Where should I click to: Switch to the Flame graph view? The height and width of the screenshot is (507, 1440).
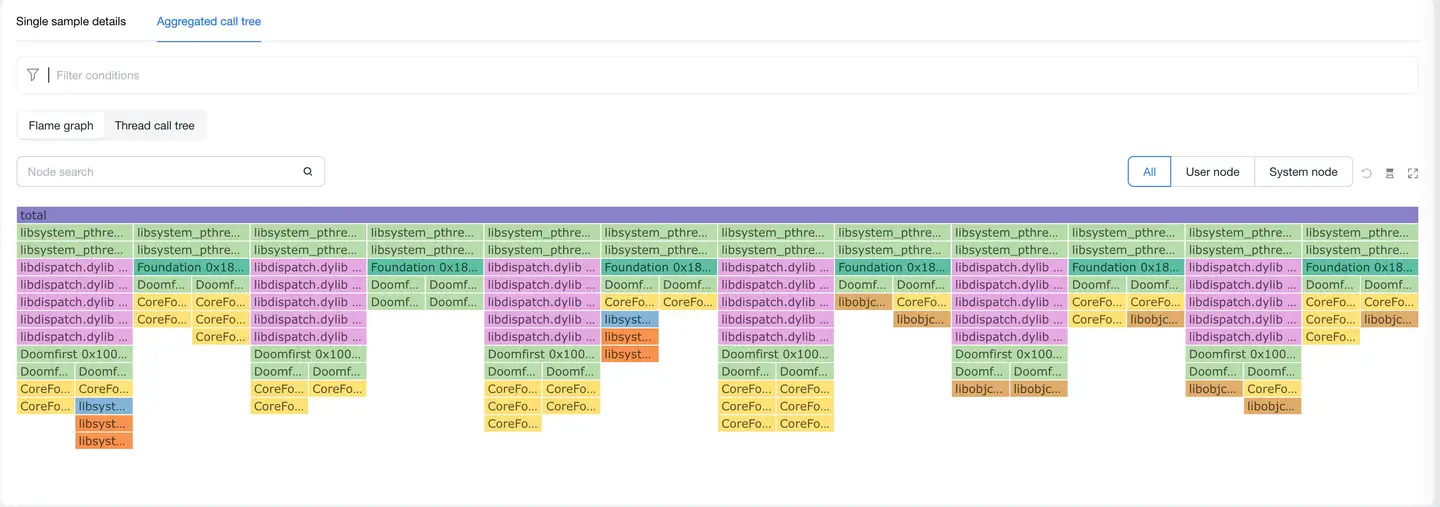[x=61, y=126]
